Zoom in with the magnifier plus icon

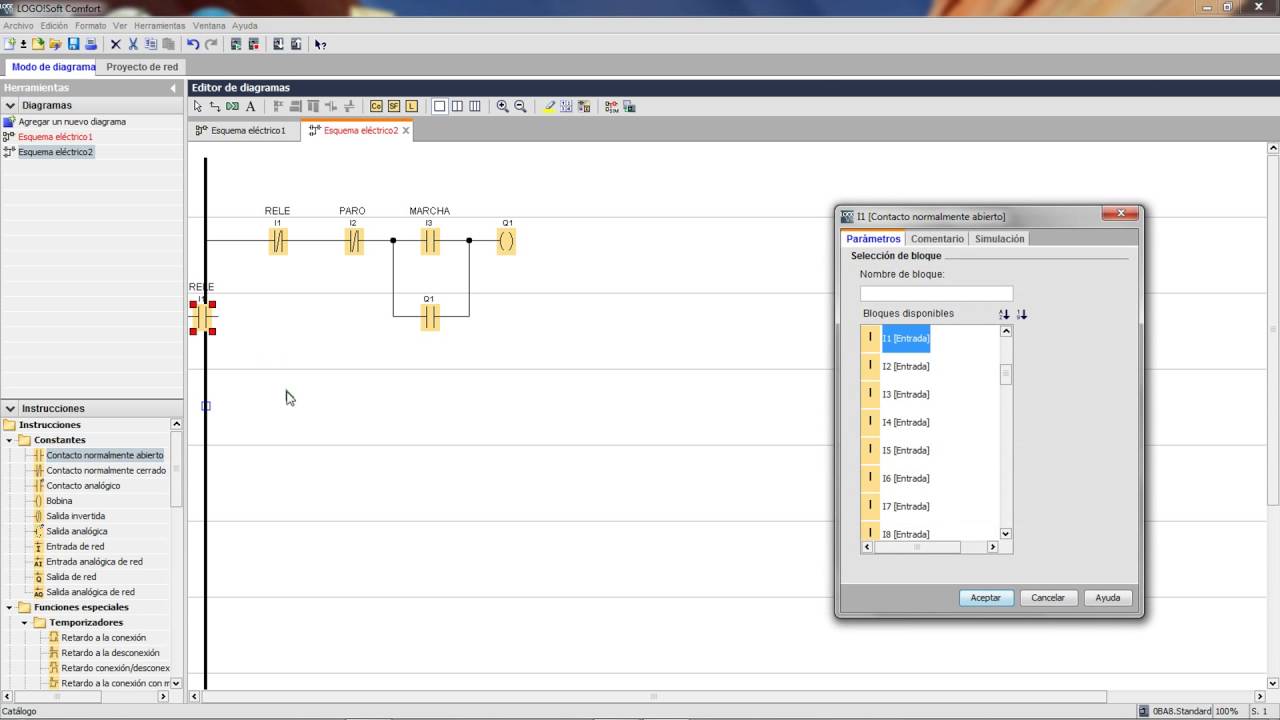click(x=502, y=106)
